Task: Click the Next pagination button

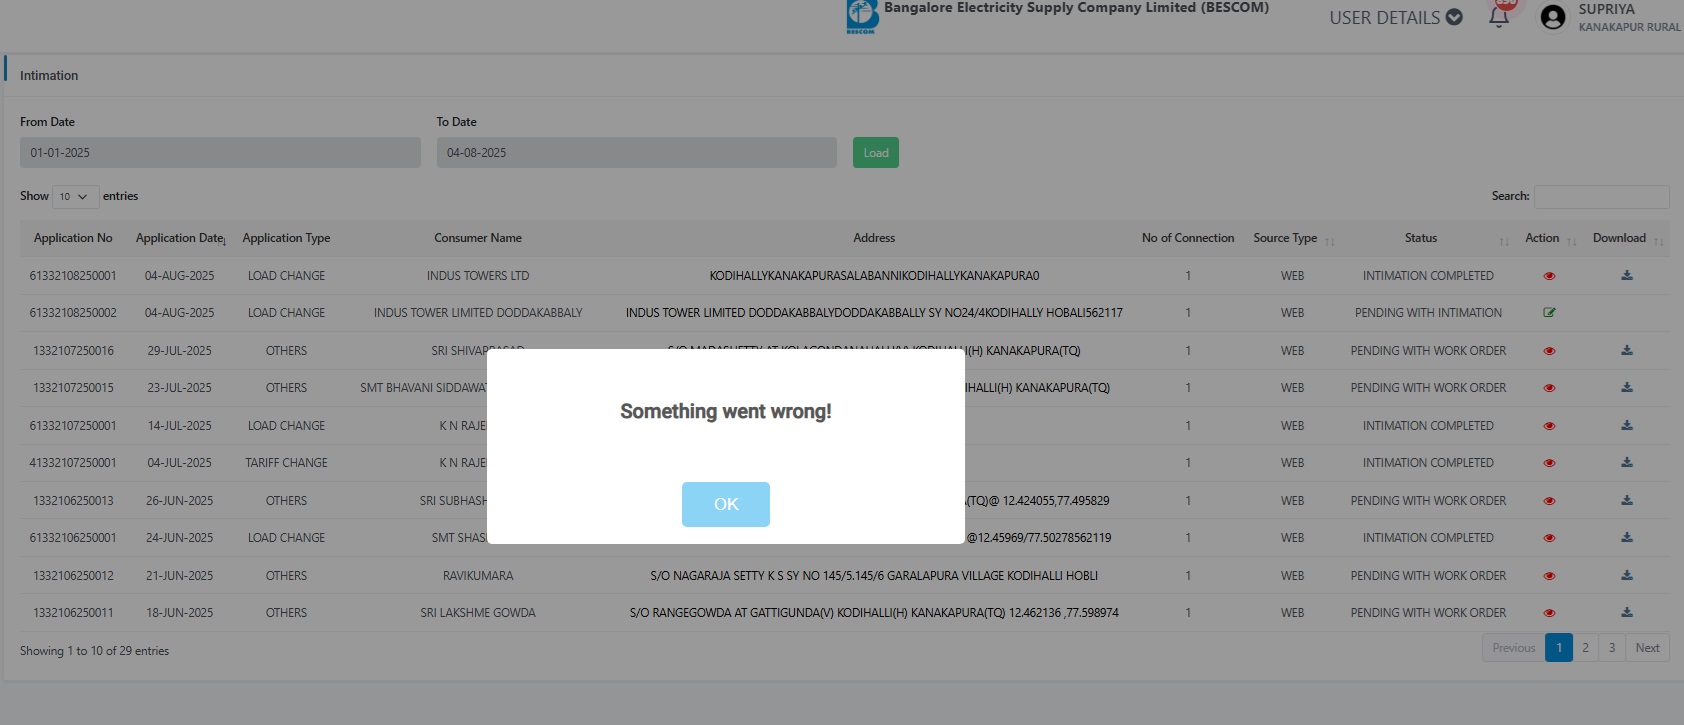Action: (1647, 648)
